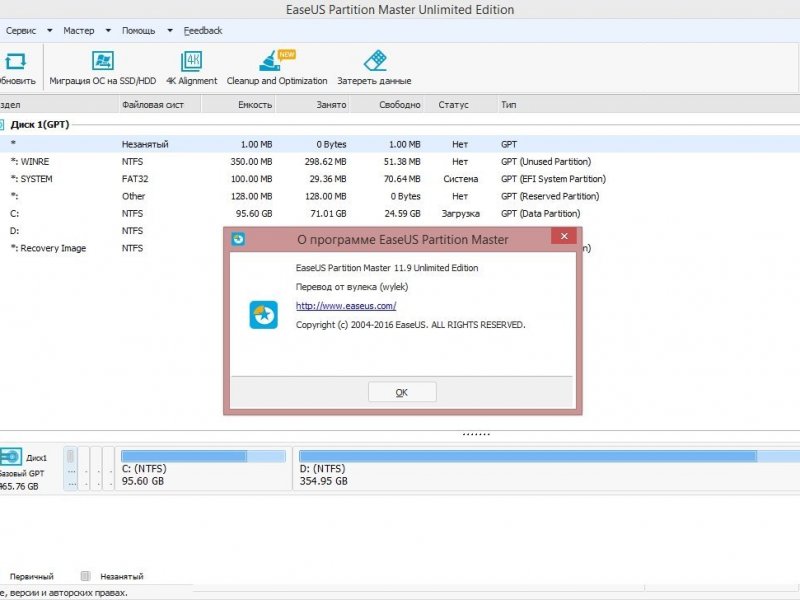
Task: Select the C: partition row in list
Action: (400, 214)
